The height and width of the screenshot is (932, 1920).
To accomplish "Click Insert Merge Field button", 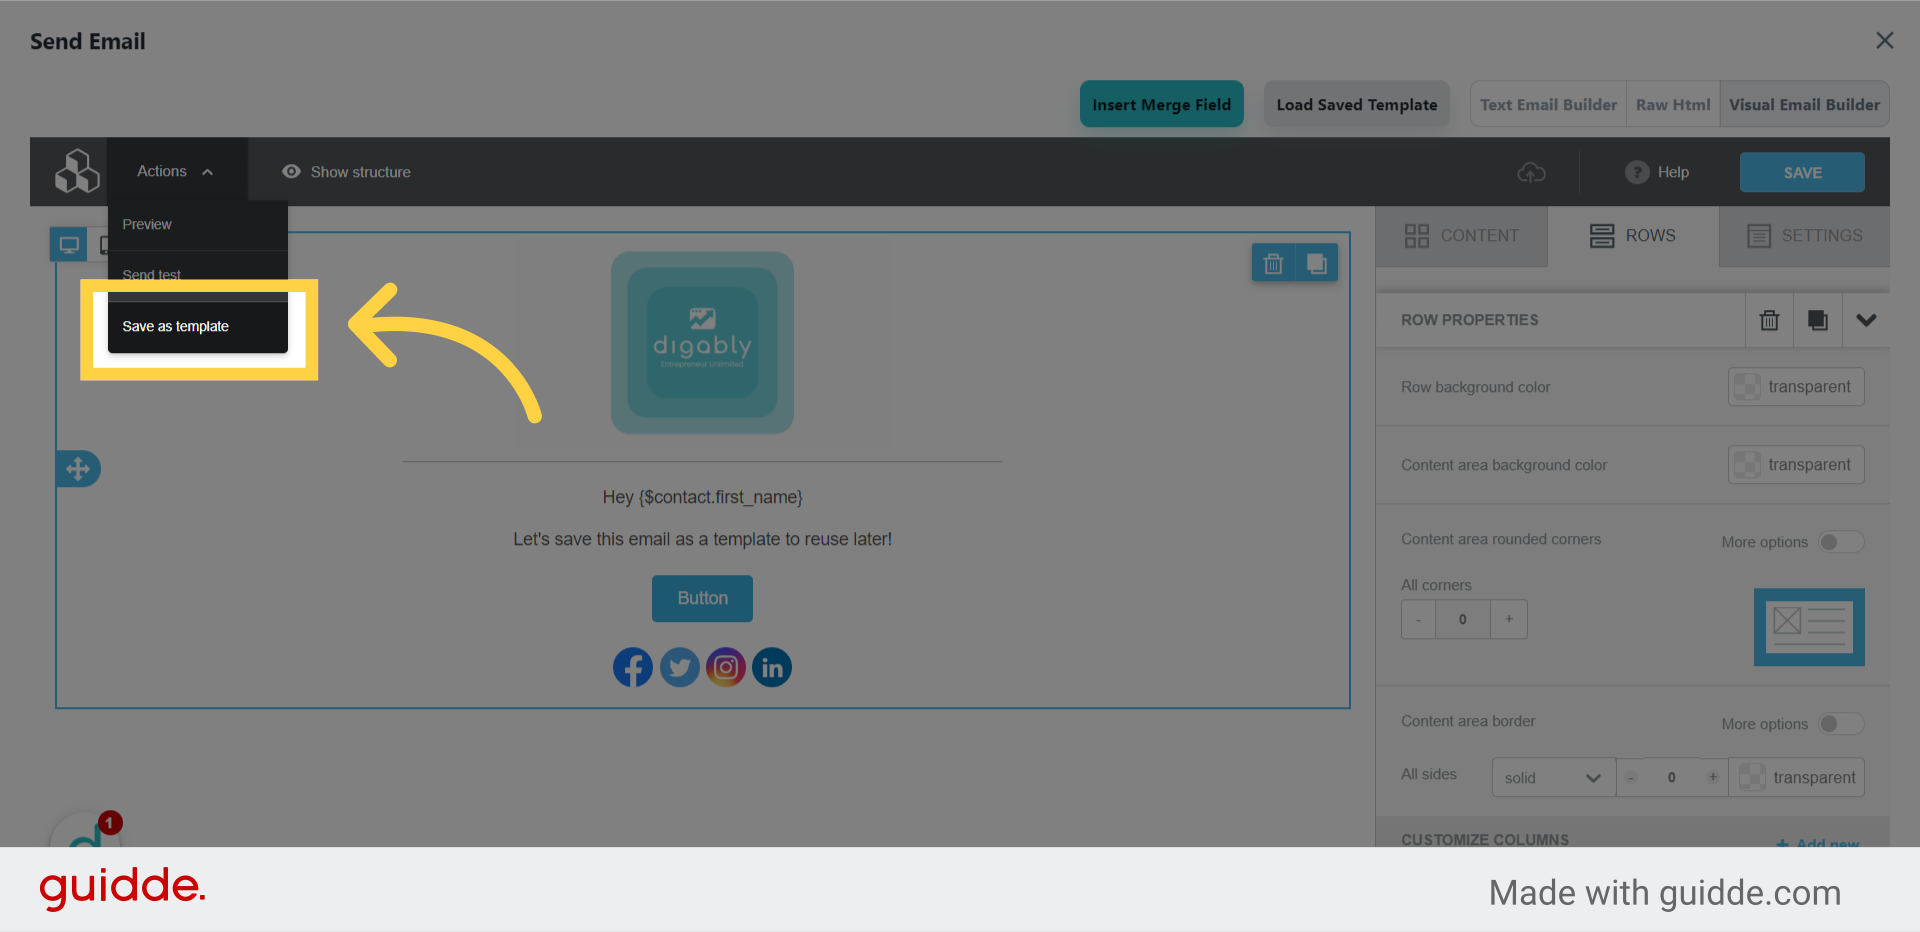I will [1162, 104].
